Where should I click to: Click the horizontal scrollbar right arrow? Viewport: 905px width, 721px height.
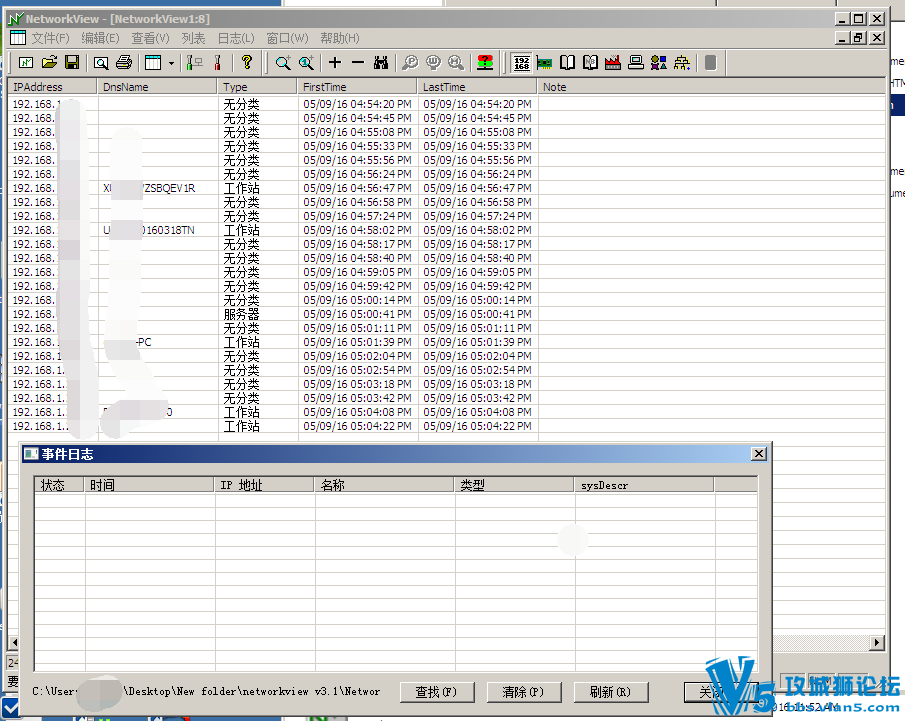877,642
